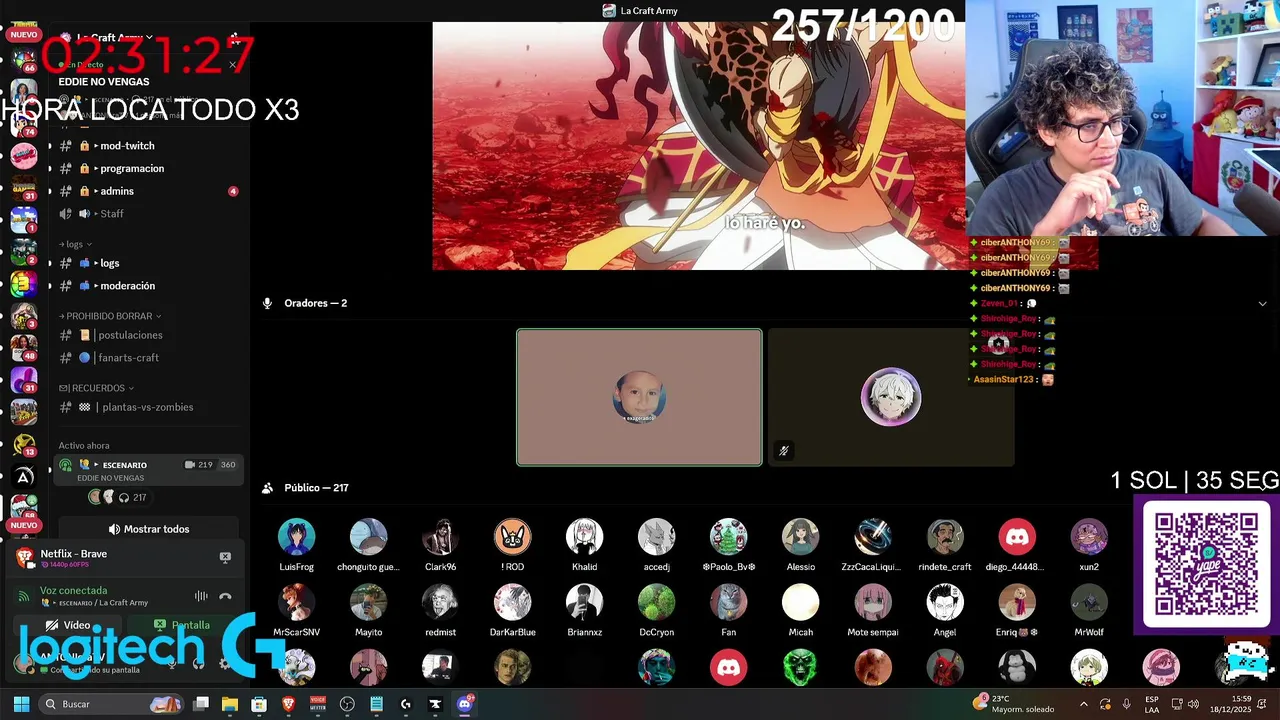Open Alessio's audience avatar
This screenshot has height=720, width=1280.
(x=800, y=537)
